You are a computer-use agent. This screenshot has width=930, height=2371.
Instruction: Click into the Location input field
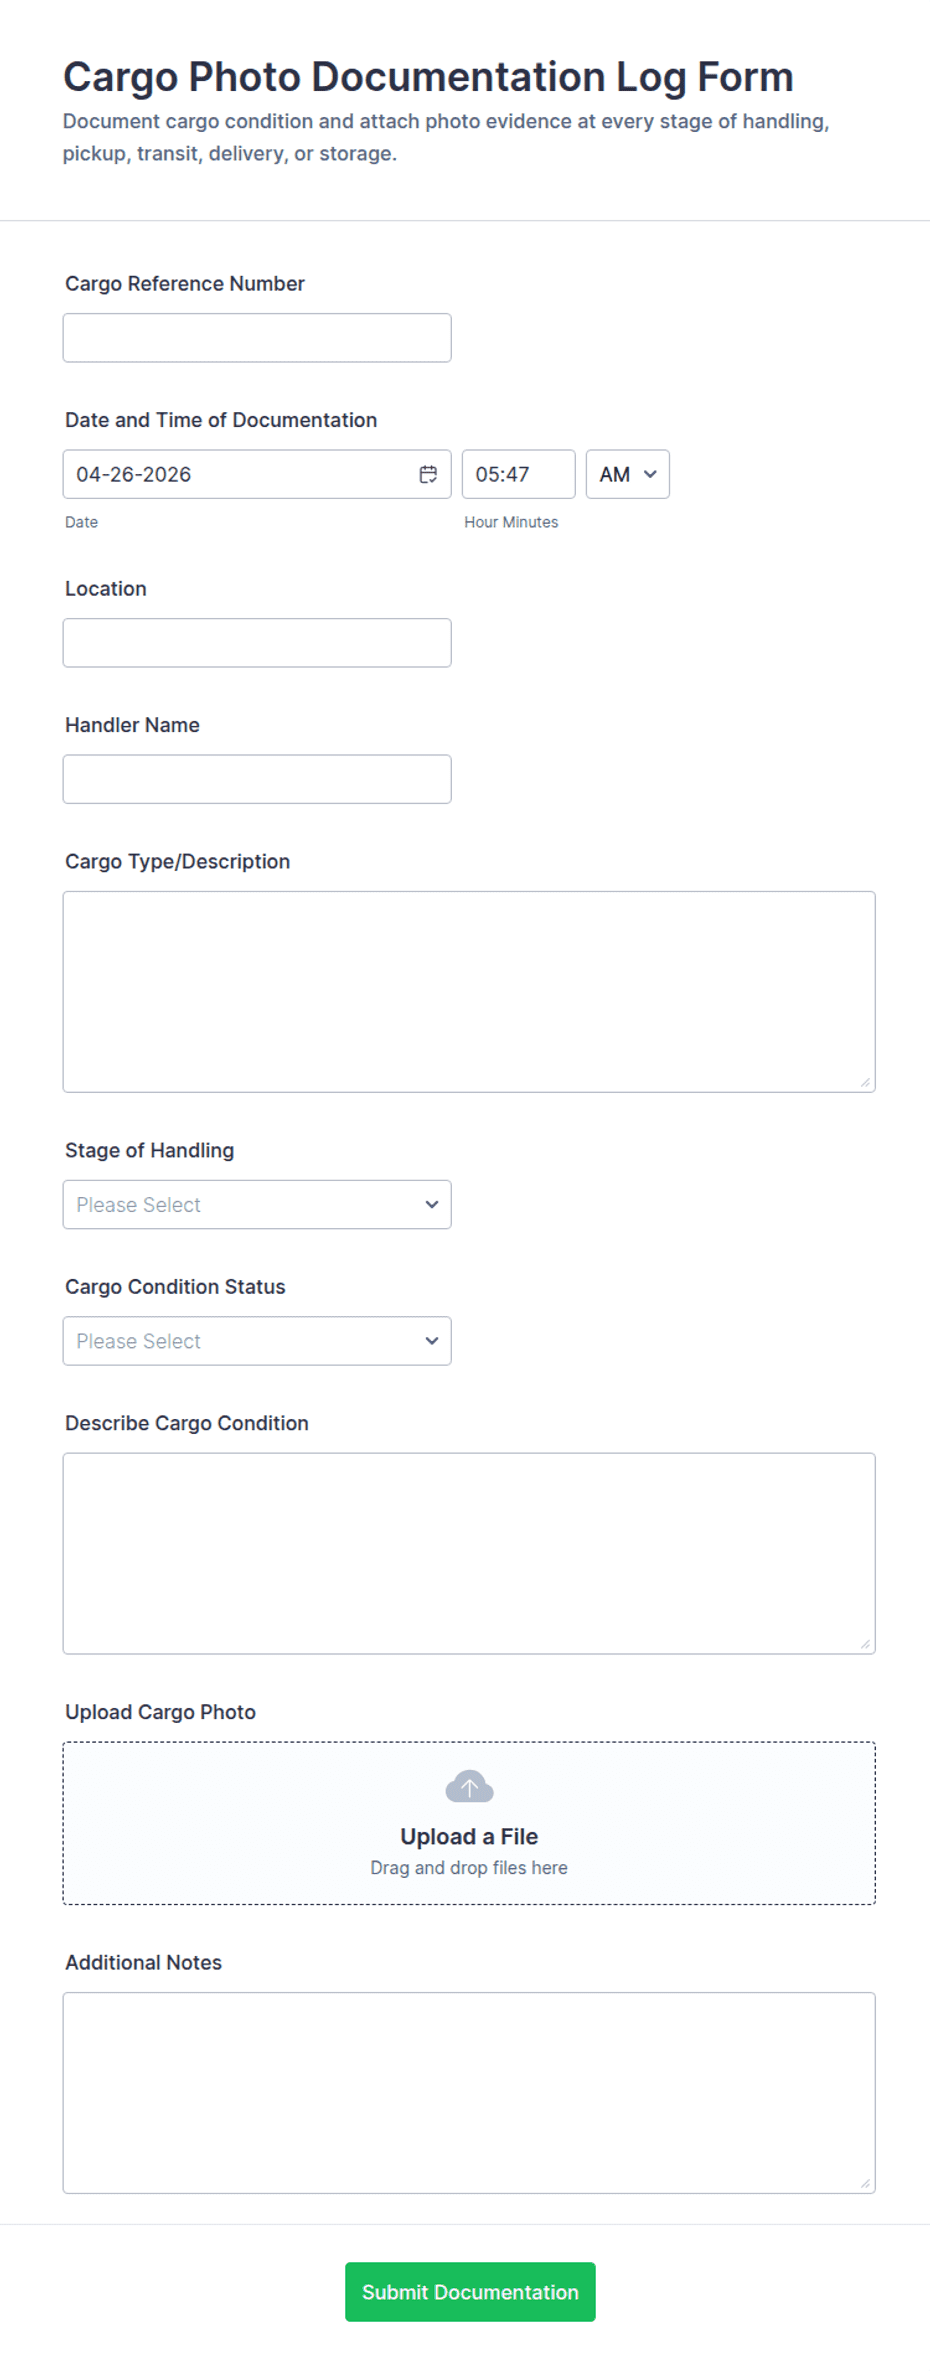click(257, 643)
